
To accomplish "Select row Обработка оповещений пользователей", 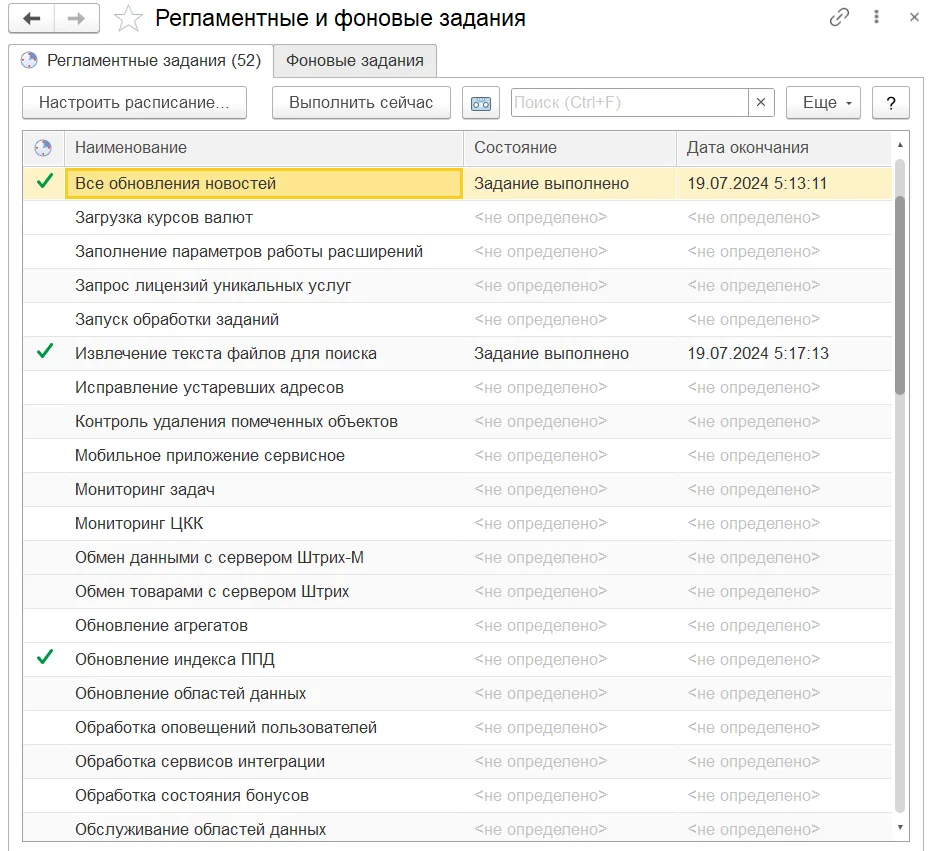I will coord(457,727).
